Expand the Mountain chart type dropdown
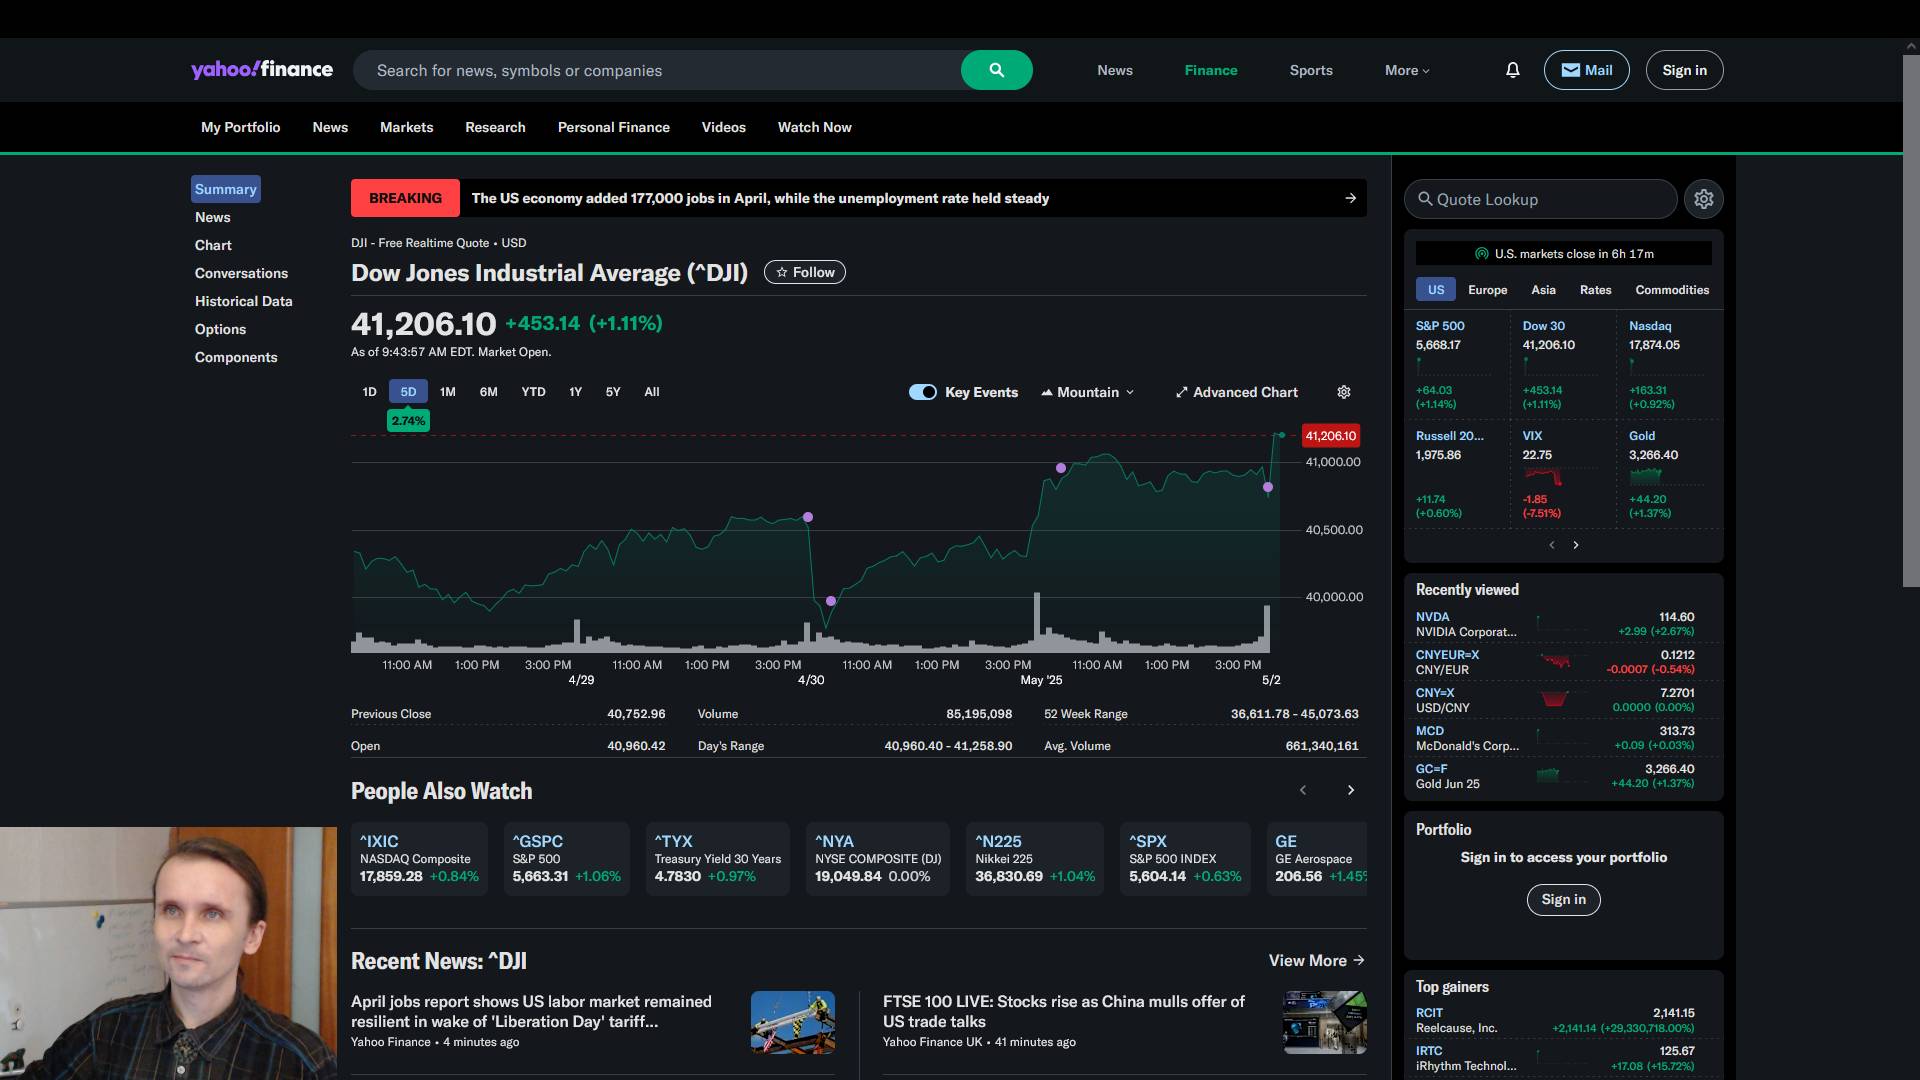The image size is (1920, 1080). 1088,392
